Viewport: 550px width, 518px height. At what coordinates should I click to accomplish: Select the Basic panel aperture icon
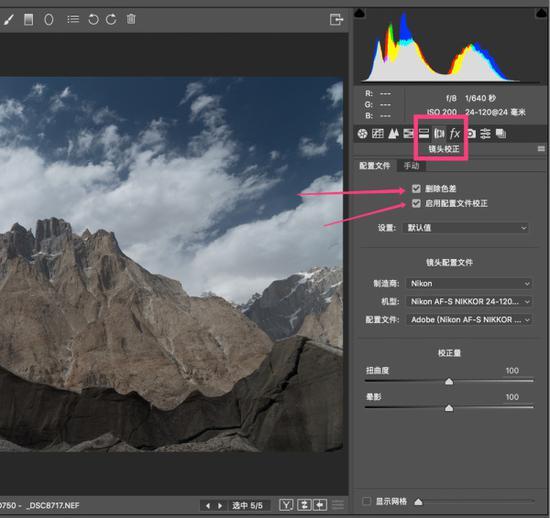pyautogui.click(x=362, y=134)
